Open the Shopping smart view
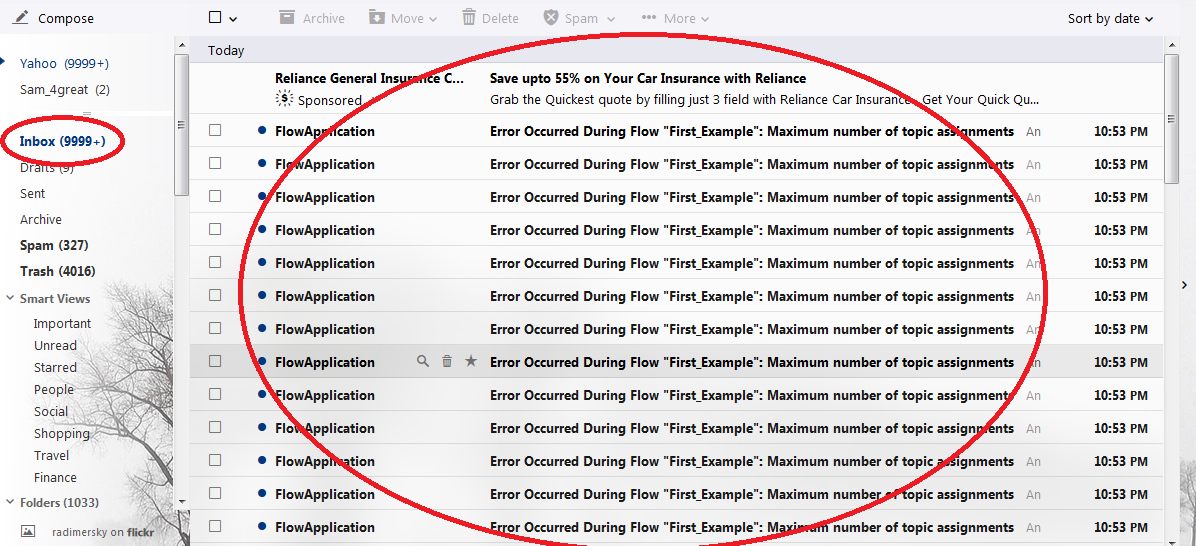 tap(62, 434)
